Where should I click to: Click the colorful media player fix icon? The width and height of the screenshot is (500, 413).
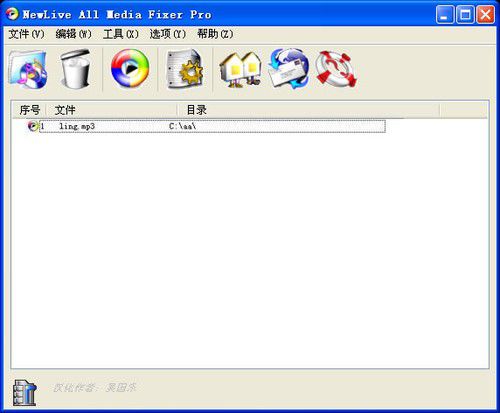pos(130,68)
